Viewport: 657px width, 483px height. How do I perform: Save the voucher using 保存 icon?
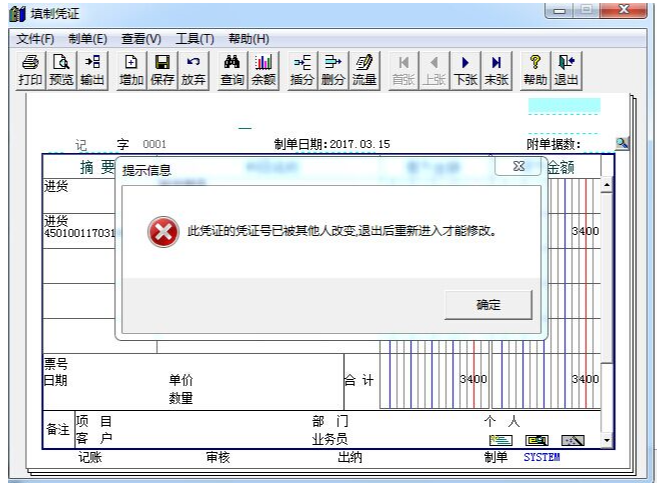click(x=162, y=70)
